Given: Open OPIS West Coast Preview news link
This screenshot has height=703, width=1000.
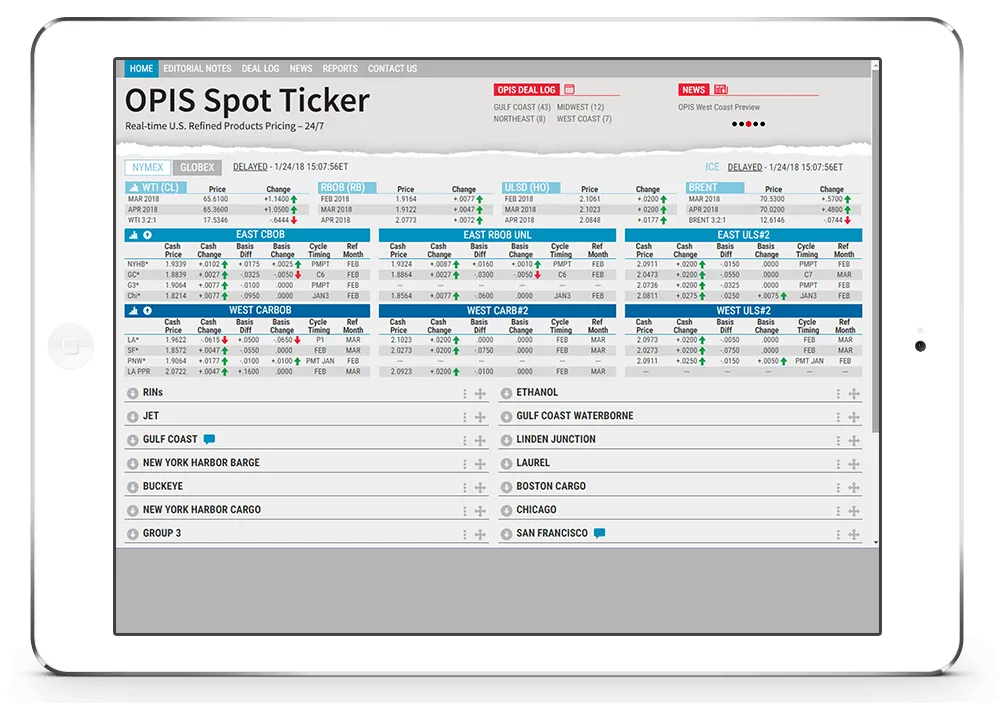Looking at the screenshot, I should click(719, 107).
